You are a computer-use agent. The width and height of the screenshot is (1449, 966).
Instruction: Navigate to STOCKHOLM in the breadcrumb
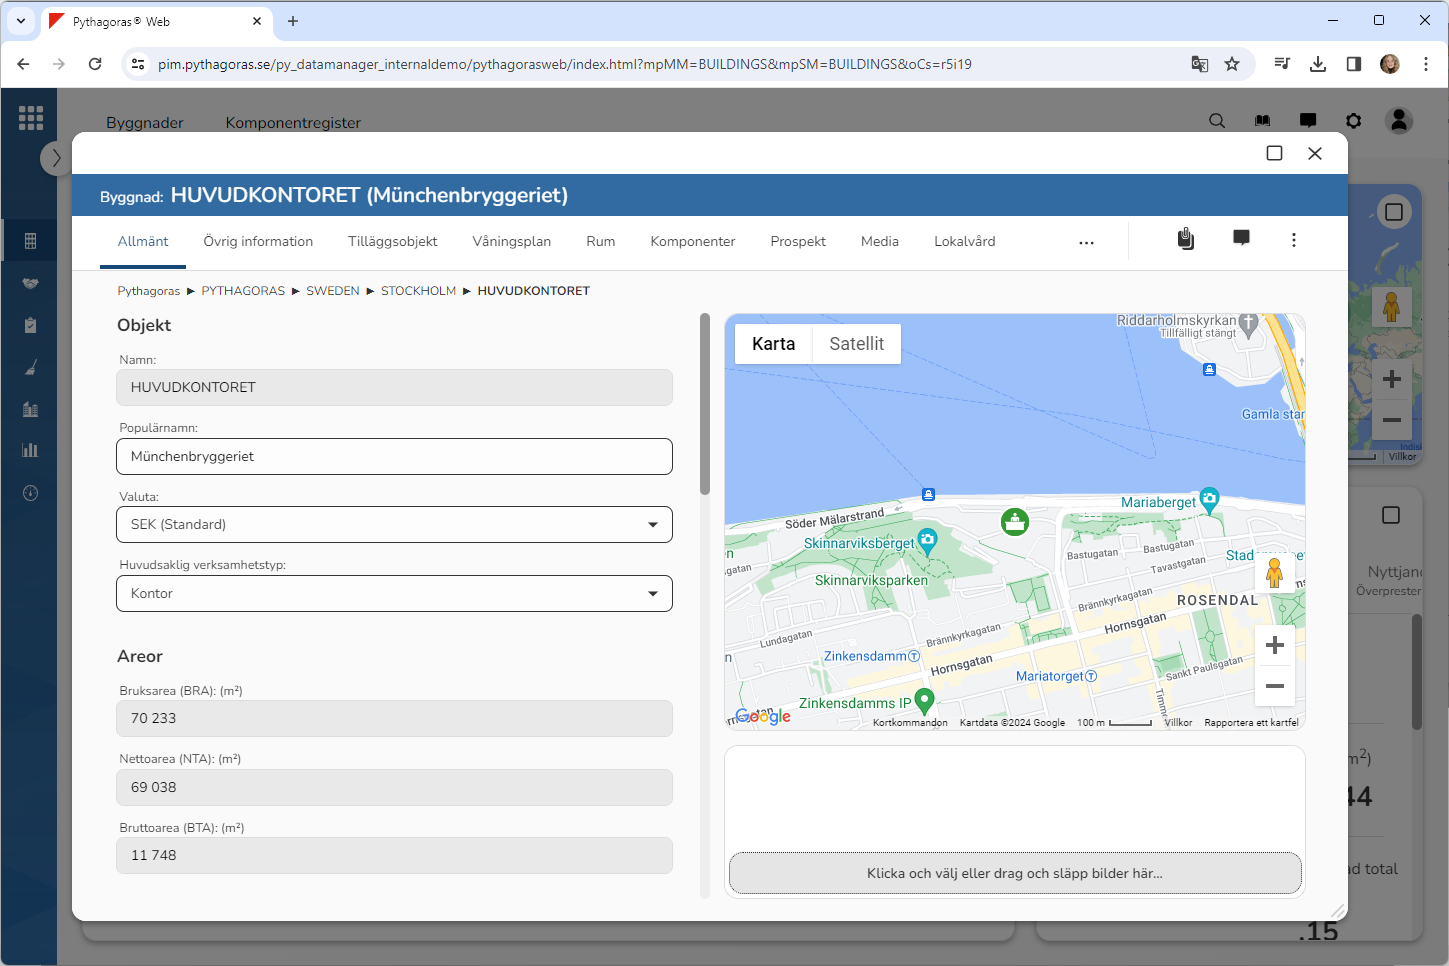click(418, 291)
